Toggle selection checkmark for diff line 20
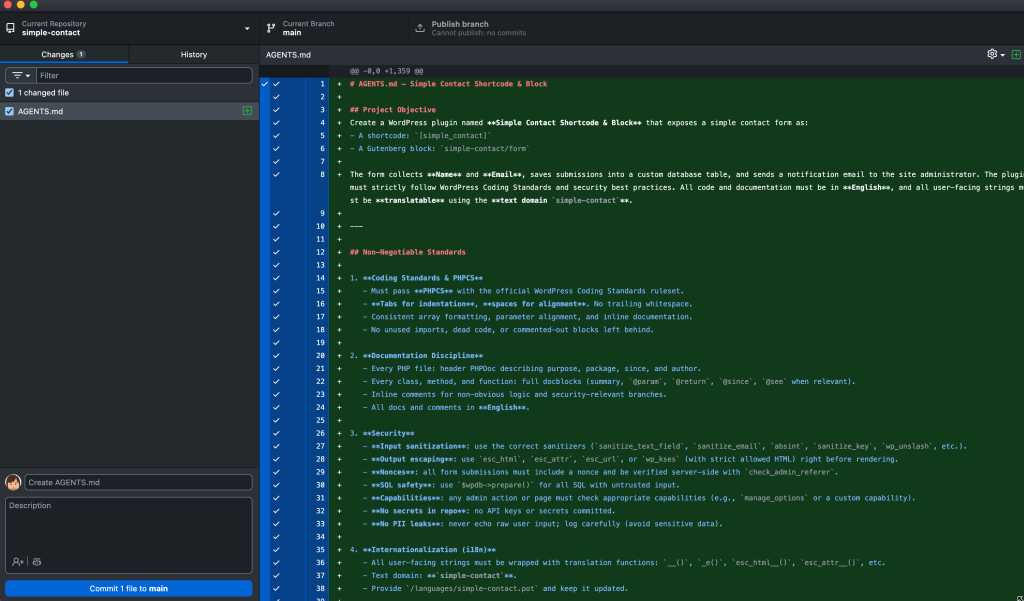This screenshot has width=1024, height=601. click(276, 355)
